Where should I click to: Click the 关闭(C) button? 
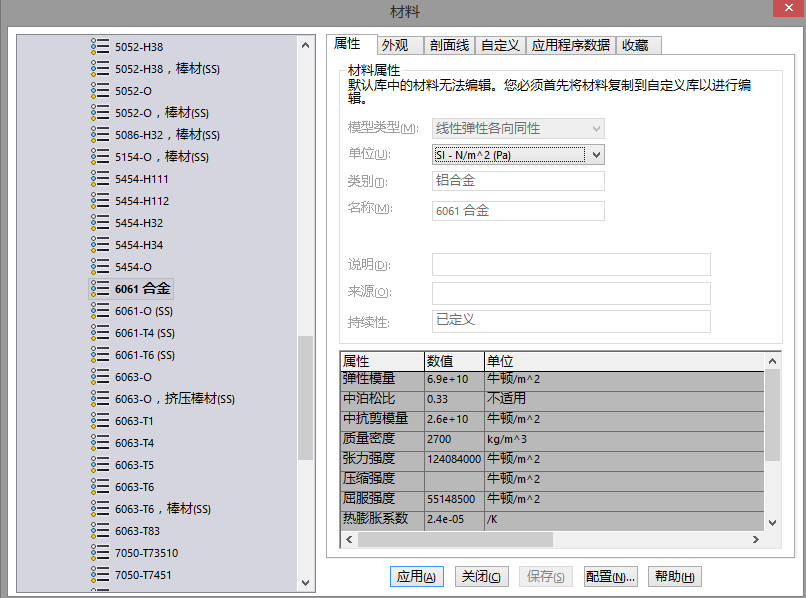click(x=482, y=576)
